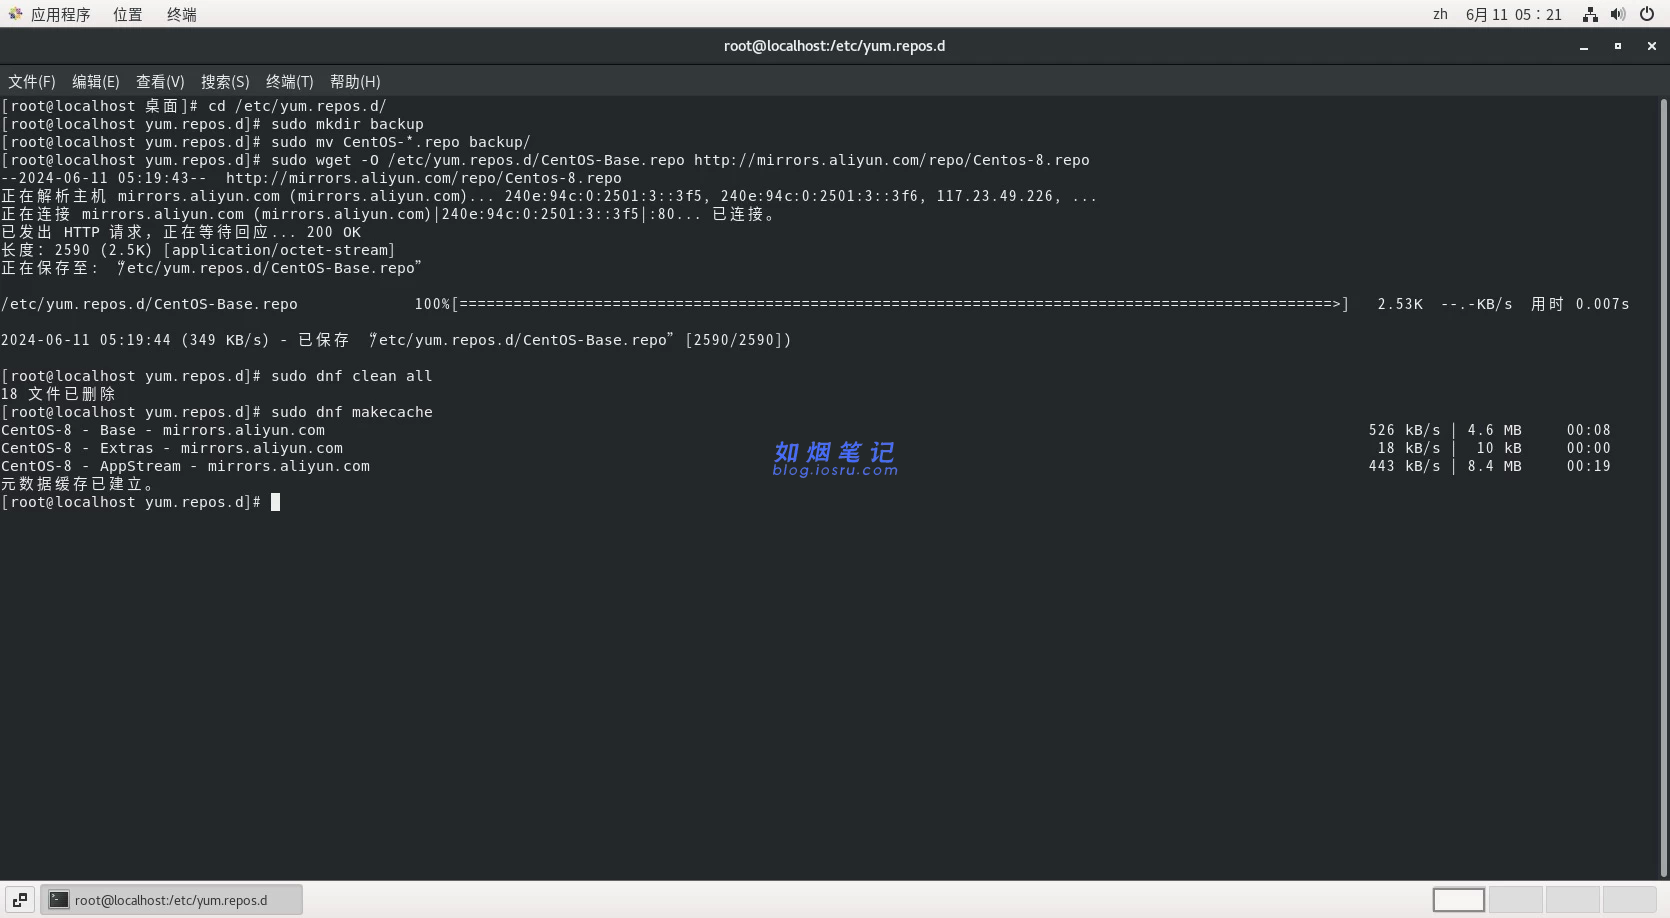Click the '元数据缓存已建立。' line
The image size is (1670, 918).
tap(78, 484)
